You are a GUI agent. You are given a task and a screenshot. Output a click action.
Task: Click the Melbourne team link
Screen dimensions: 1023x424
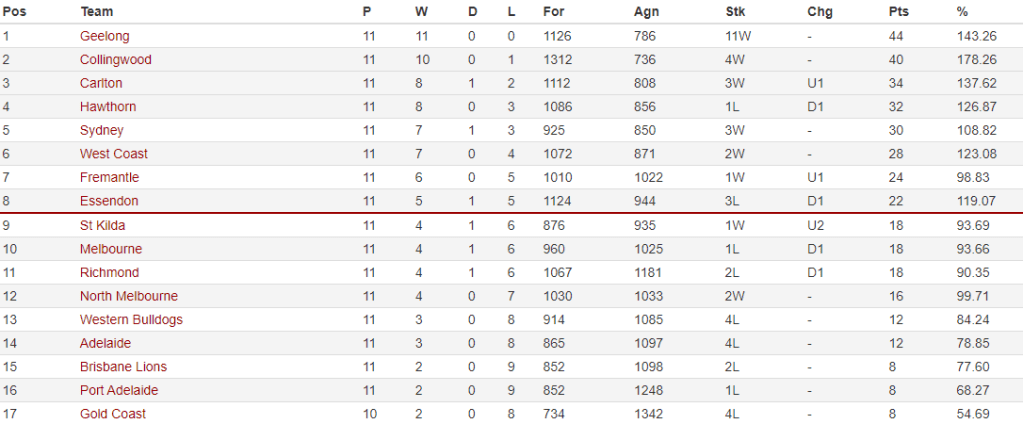[111, 249]
